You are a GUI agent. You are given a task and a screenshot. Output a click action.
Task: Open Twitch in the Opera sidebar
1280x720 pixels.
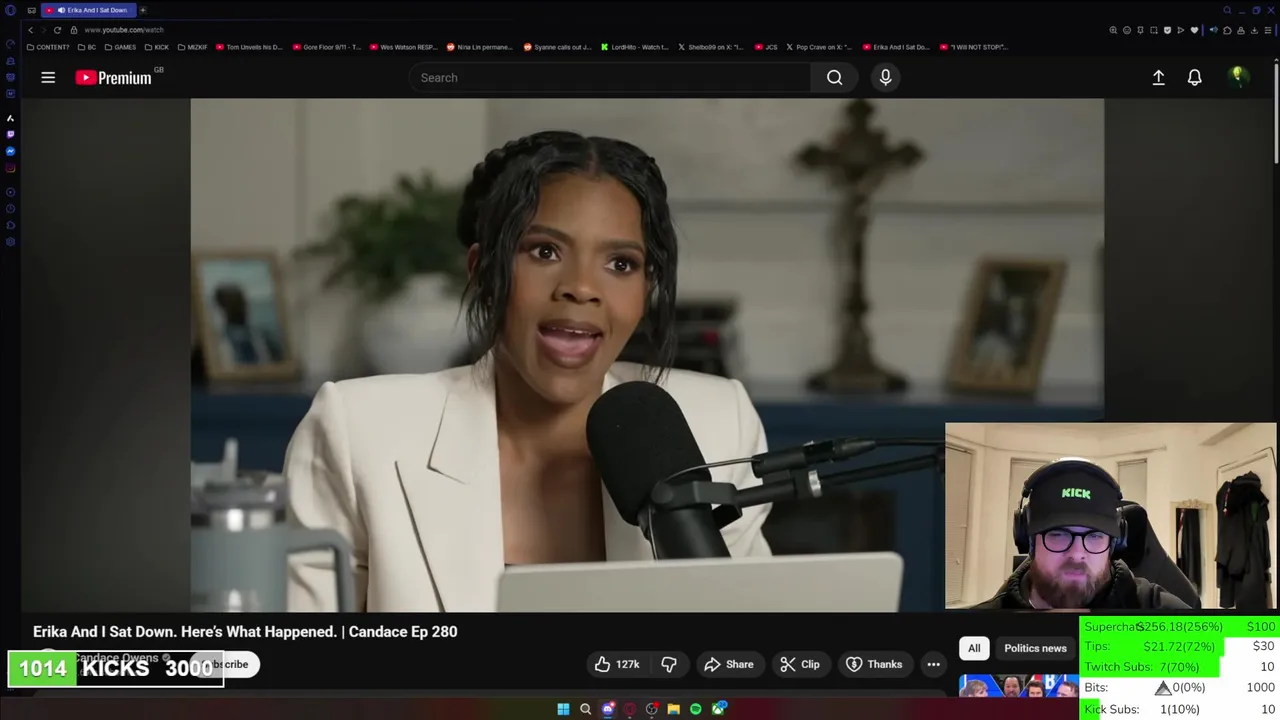[x=10, y=134]
